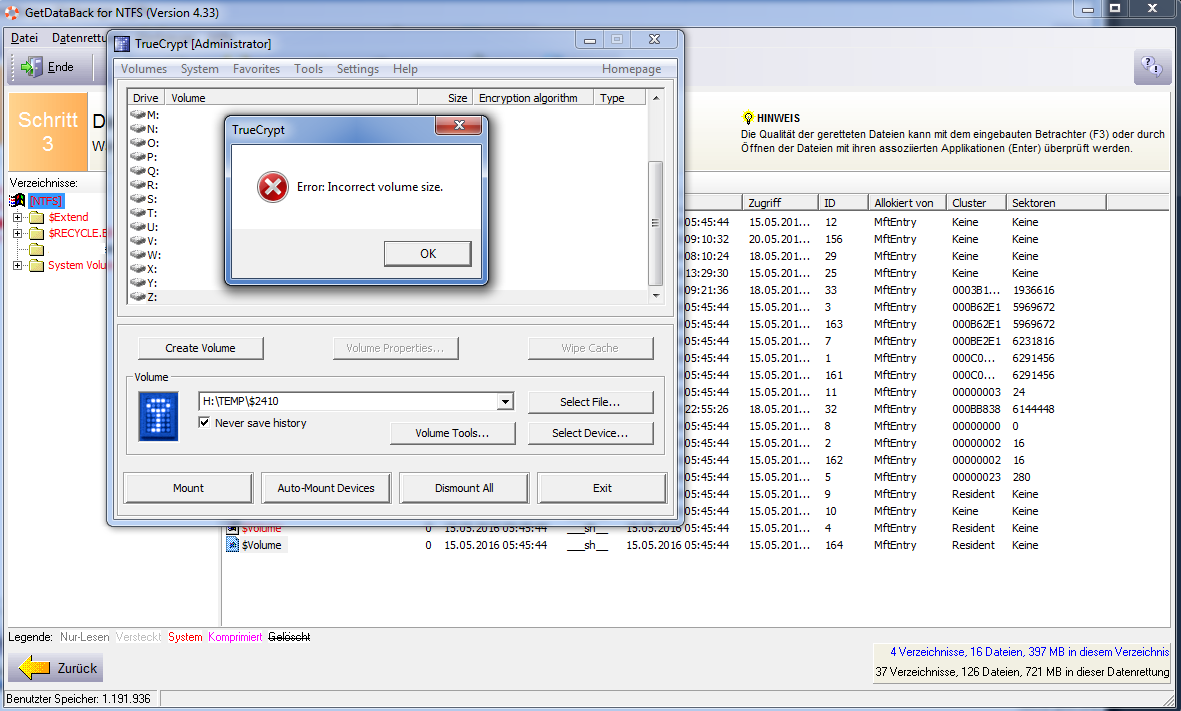
Task: Click the Encryption algorithm column header
Action: [533, 98]
